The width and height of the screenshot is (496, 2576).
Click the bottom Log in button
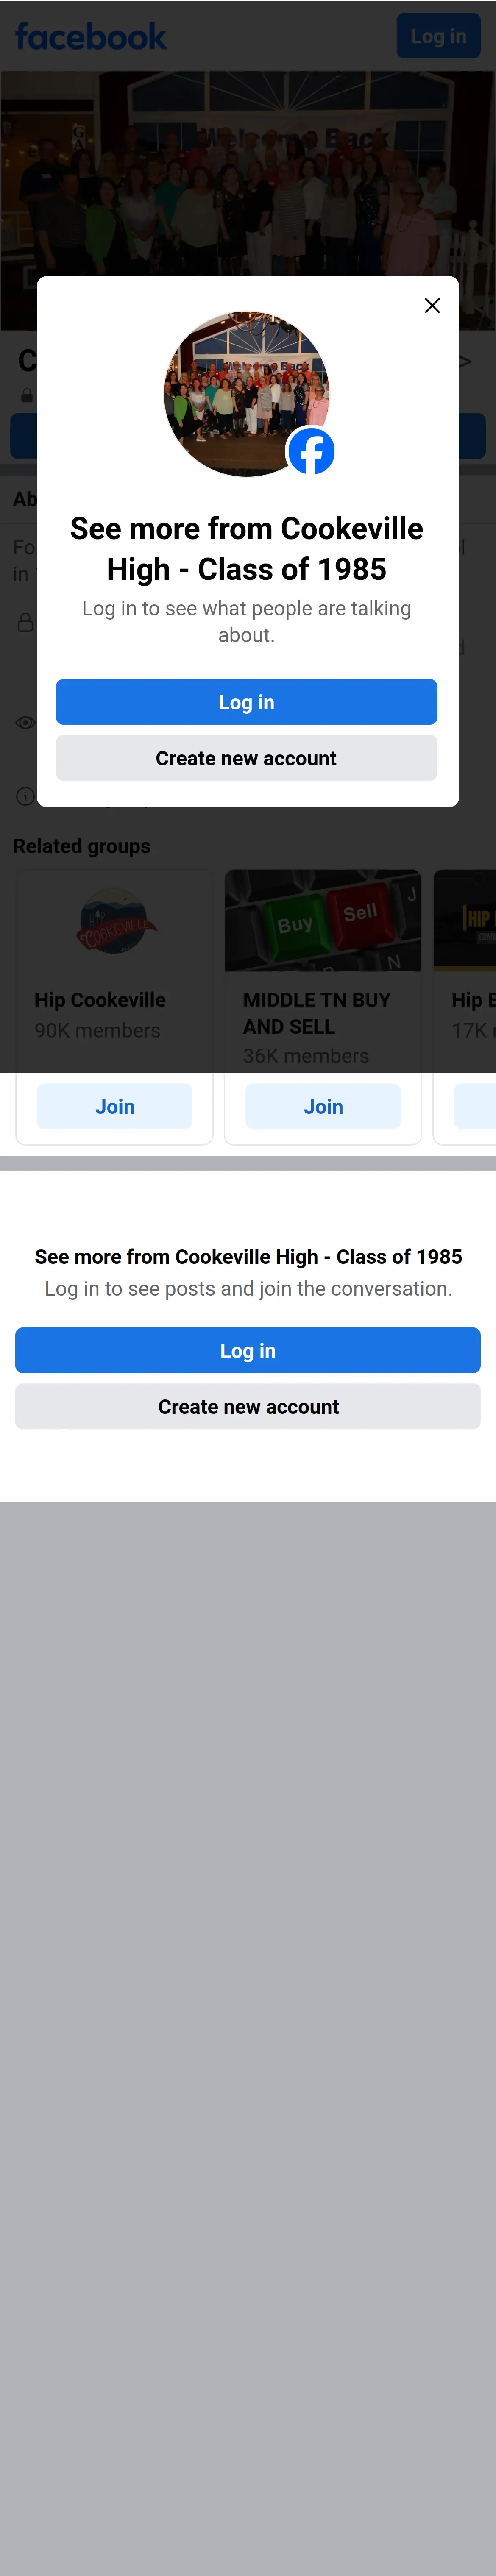248,1350
